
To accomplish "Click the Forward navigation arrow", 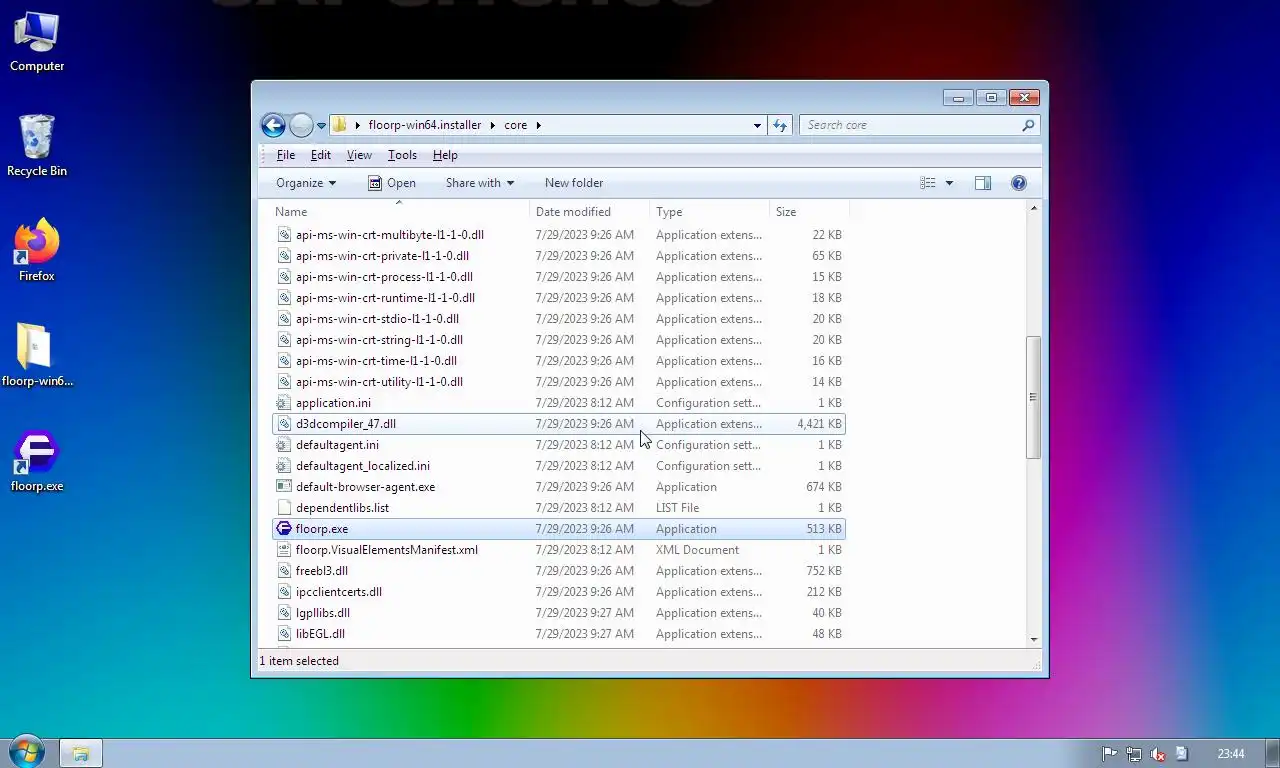I will pyautogui.click(x=301, y=125).
